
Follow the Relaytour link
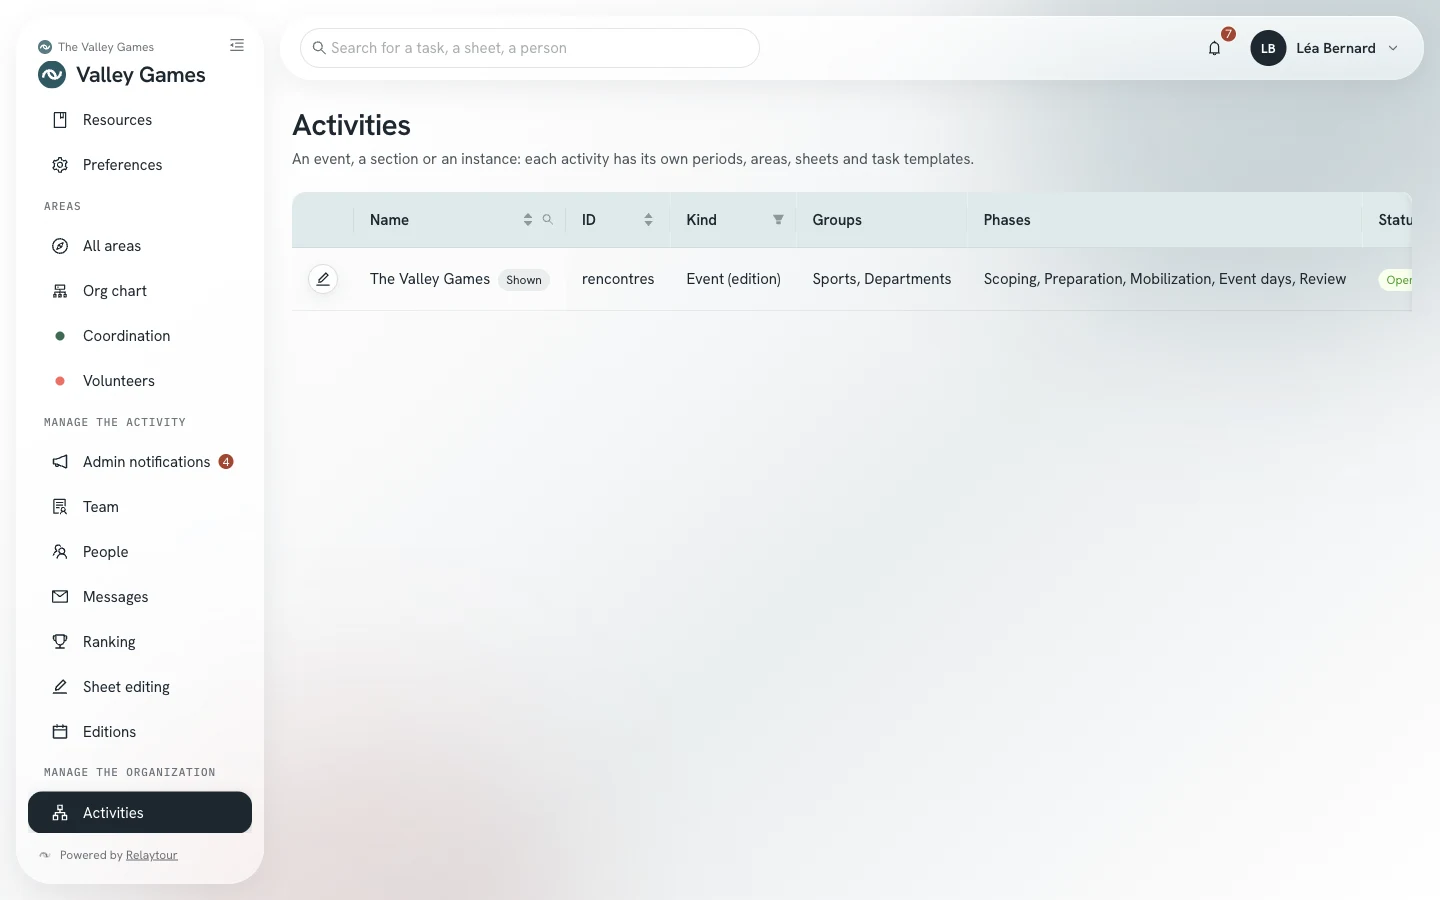[x=152, y=855]
